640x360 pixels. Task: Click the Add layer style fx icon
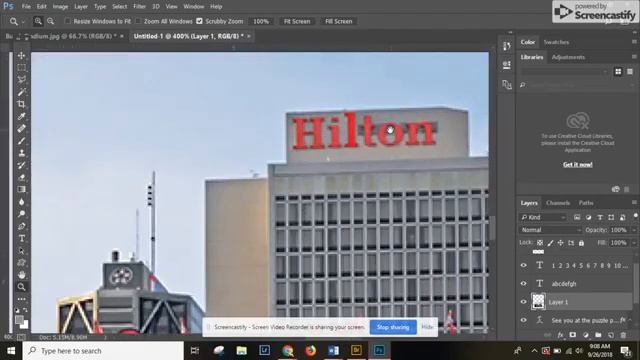(x=560, y=335)
